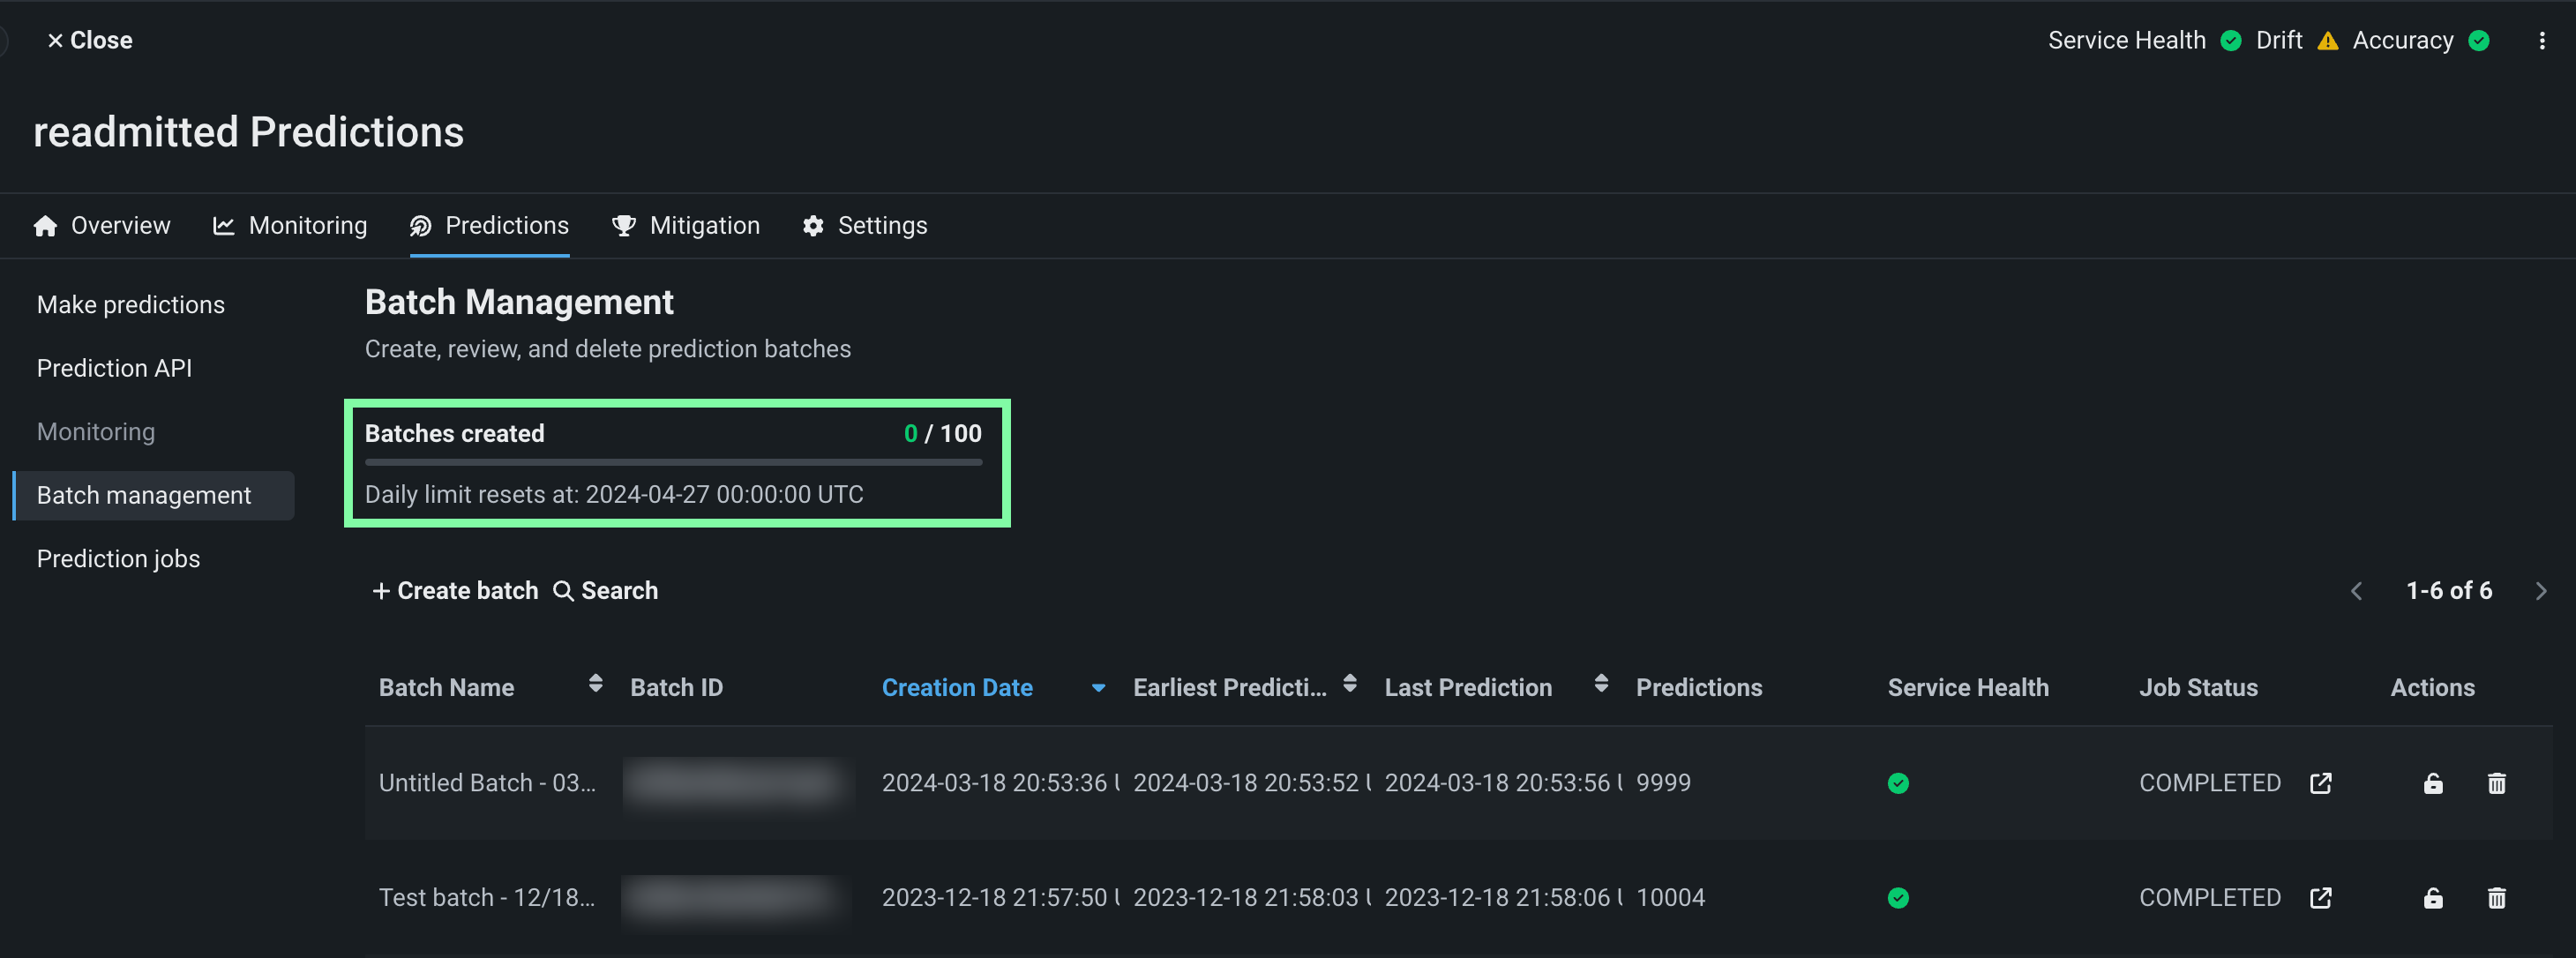Viewport: 2576px width, 958px height.
Task: Open Prediction jobs in sidebar
Action: 118,559
